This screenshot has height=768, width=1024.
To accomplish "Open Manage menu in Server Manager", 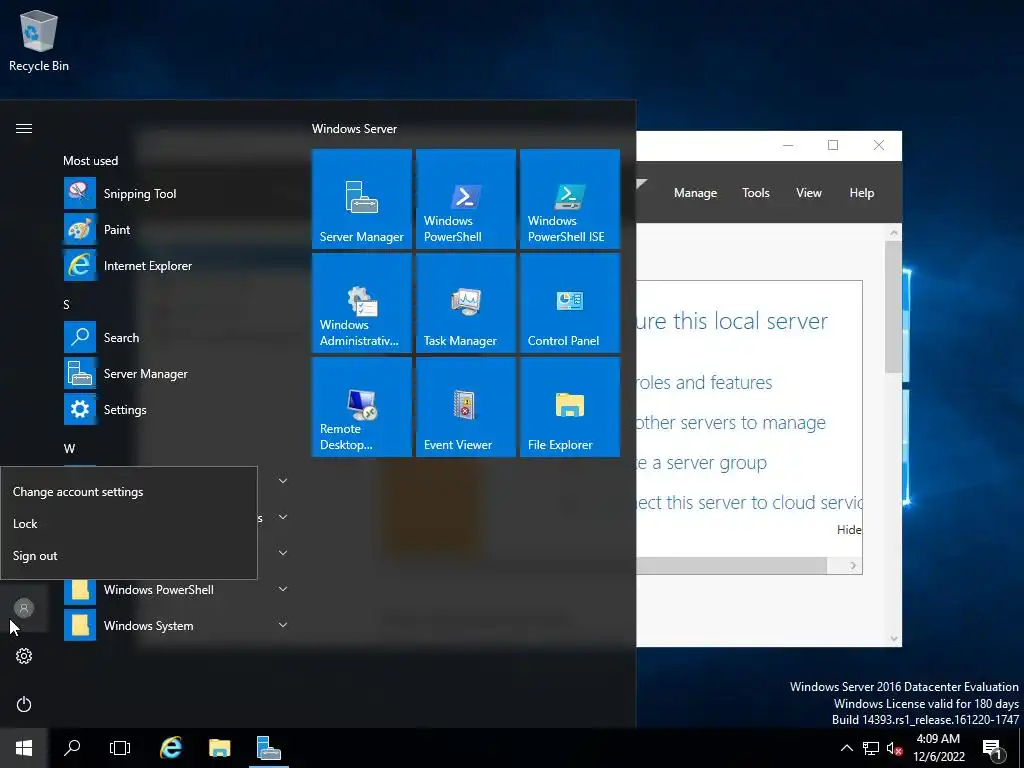I will click(695, 193).
